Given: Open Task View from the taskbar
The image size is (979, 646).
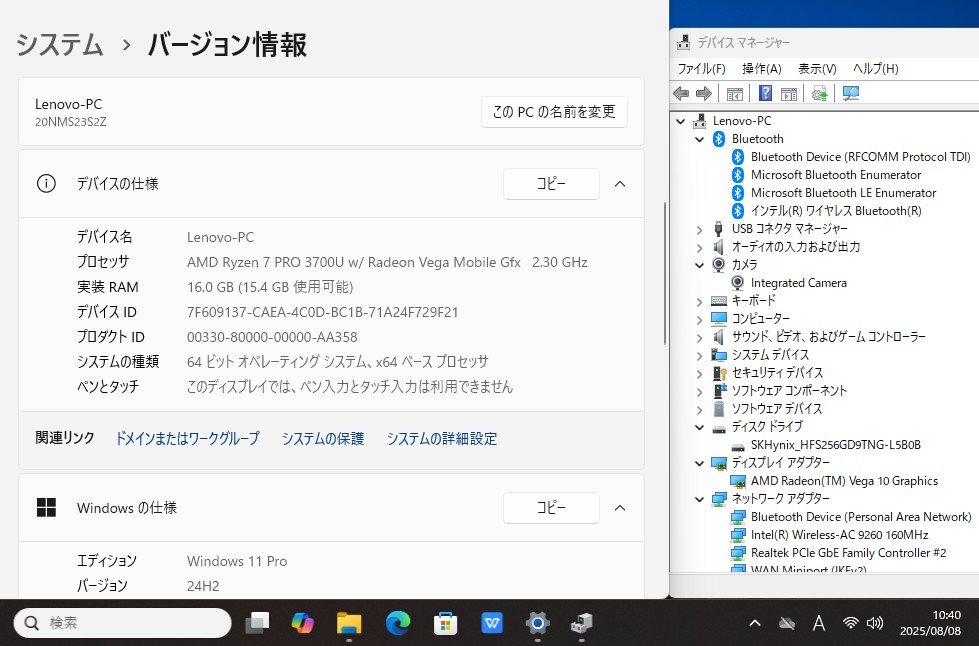Looking at the screenshot, I should (257, 622).
